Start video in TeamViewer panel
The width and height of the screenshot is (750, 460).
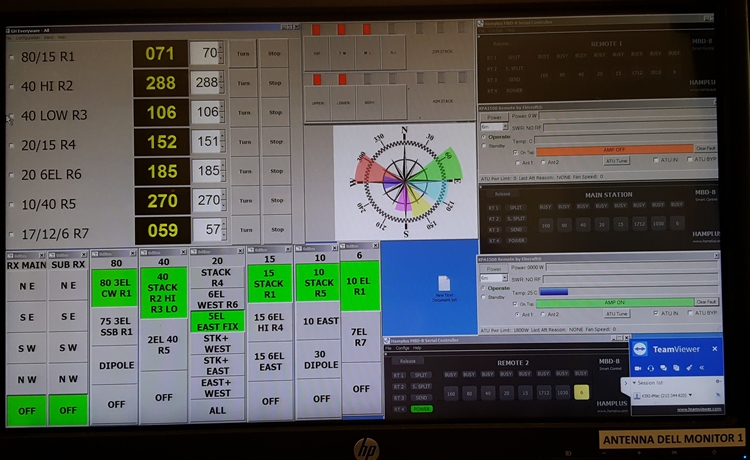(x=638, y=368)
